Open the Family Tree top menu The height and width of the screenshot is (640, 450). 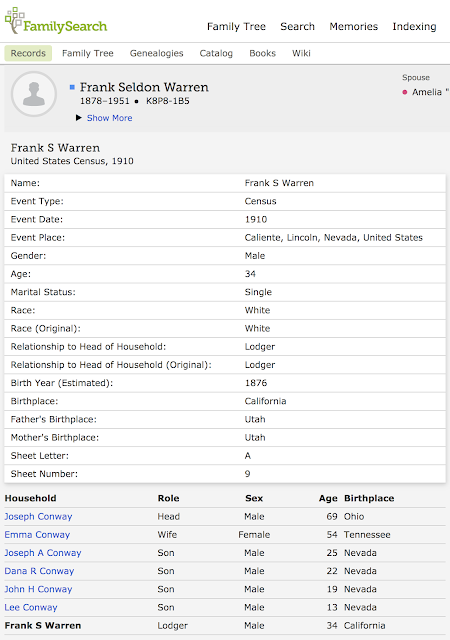pyautogui.click(x=236, y=27)
